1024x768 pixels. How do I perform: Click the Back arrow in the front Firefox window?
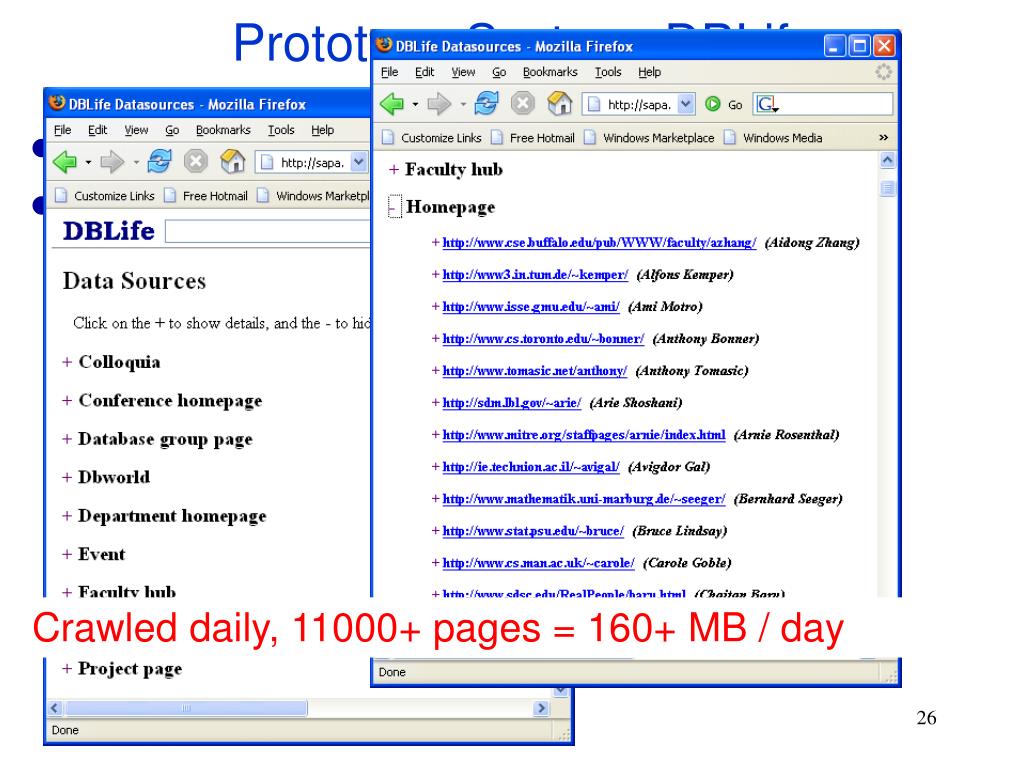click(x=392, y=104)
